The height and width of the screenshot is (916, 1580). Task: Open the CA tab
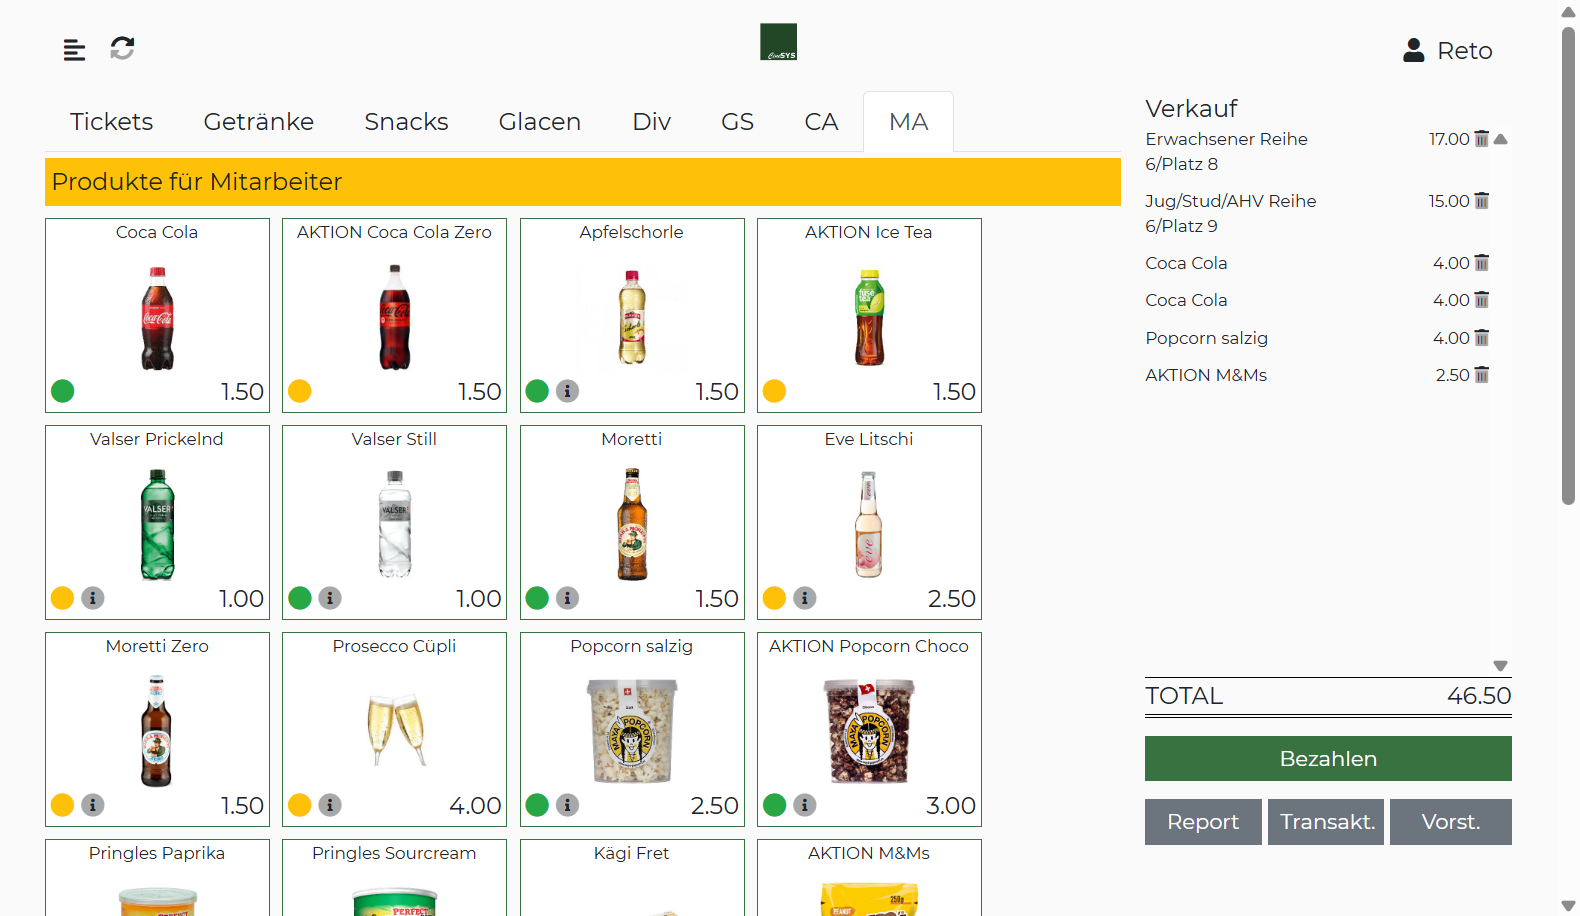pyautogui.click(x=821, y=122)
